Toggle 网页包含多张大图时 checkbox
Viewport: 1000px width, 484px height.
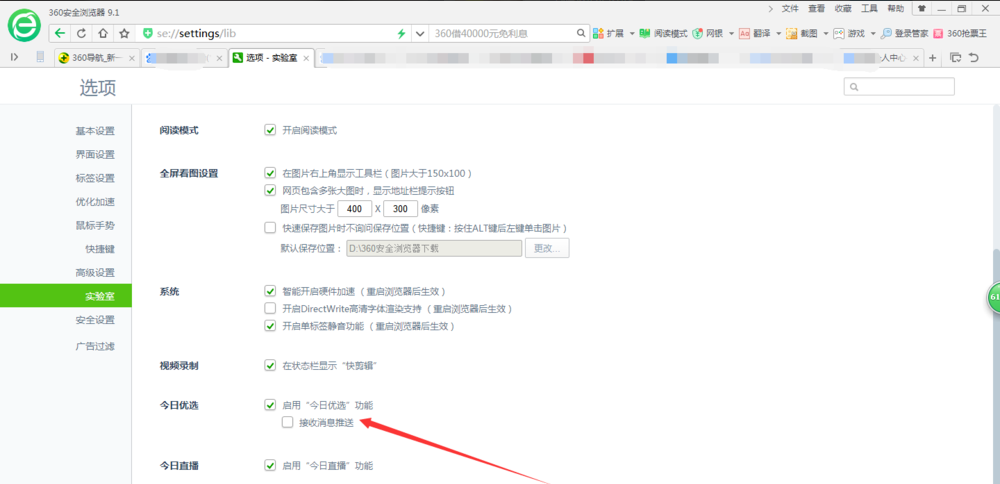point(269,190)
